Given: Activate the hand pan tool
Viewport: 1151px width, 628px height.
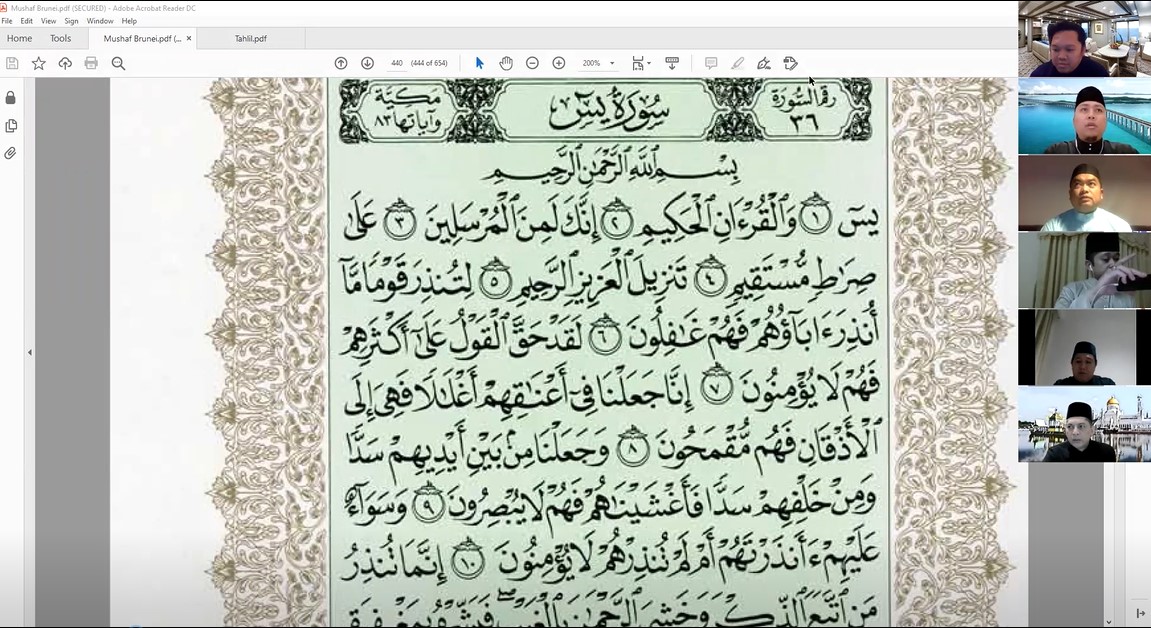Looking at the screenshot, I should (506, 63).
